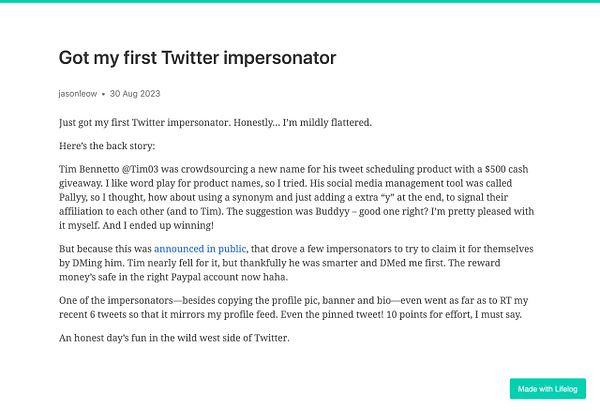Click the post date 30 Aug 2023
600x411 pixels.
135,94
